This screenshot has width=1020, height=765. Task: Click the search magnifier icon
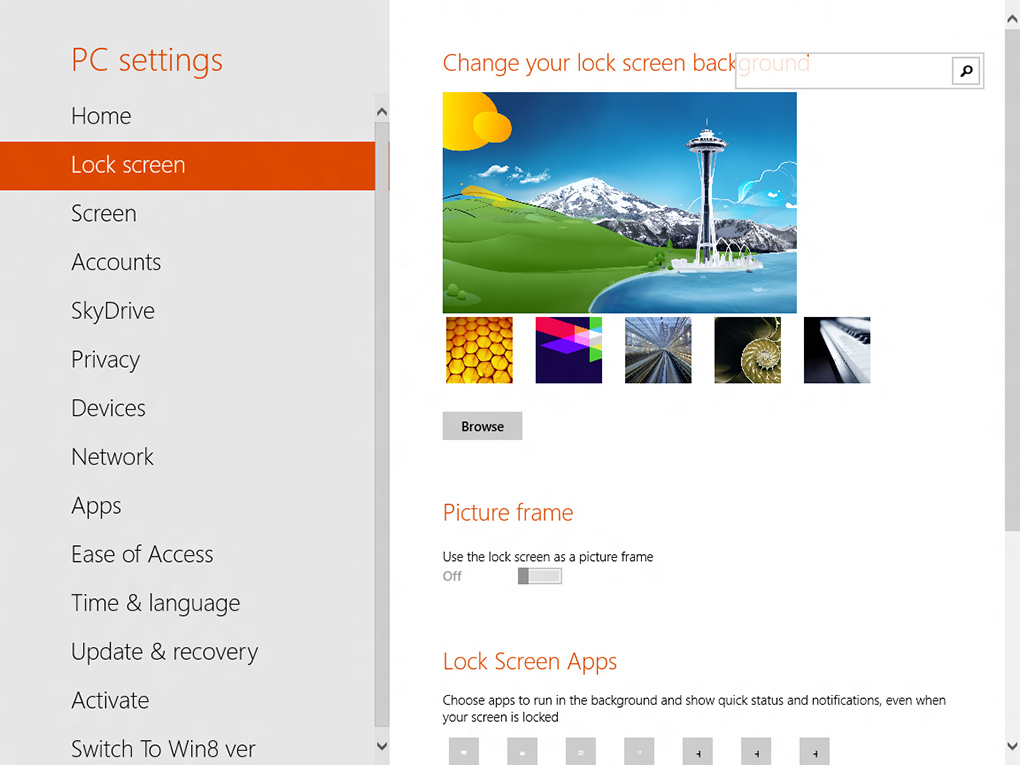[966, 71]
